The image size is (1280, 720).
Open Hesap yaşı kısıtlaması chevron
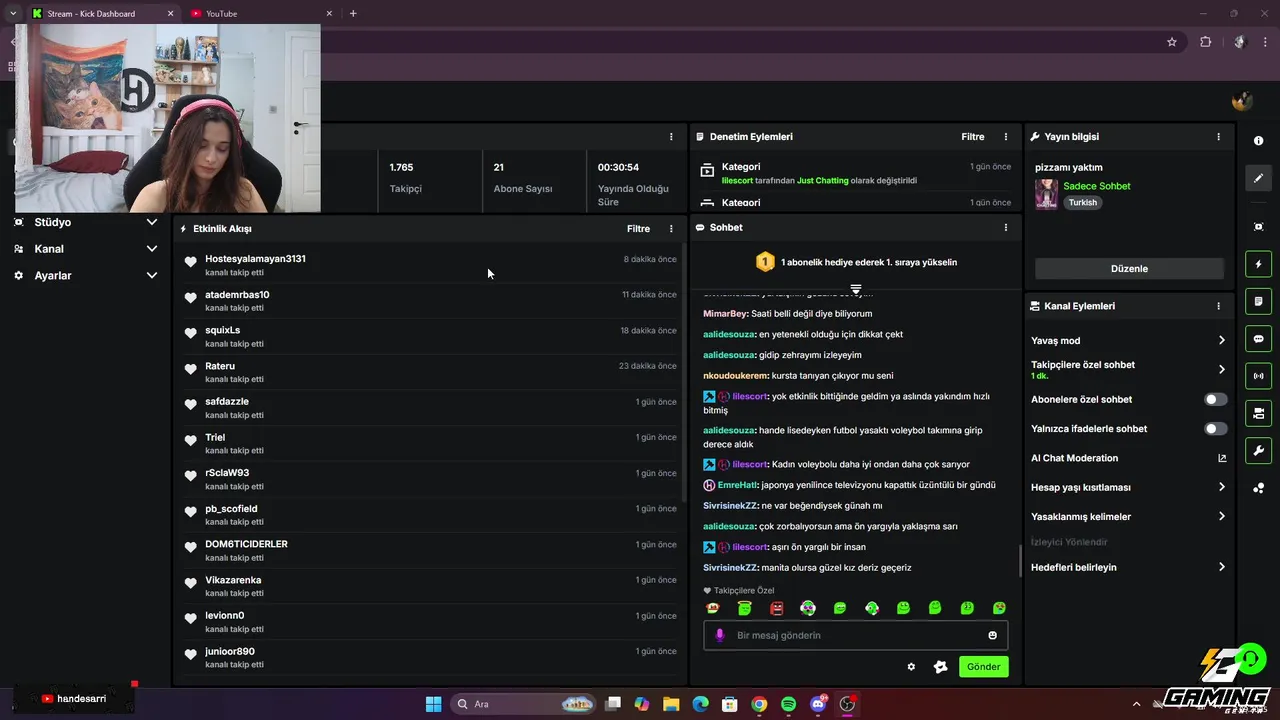click(x=1222, y=487)
